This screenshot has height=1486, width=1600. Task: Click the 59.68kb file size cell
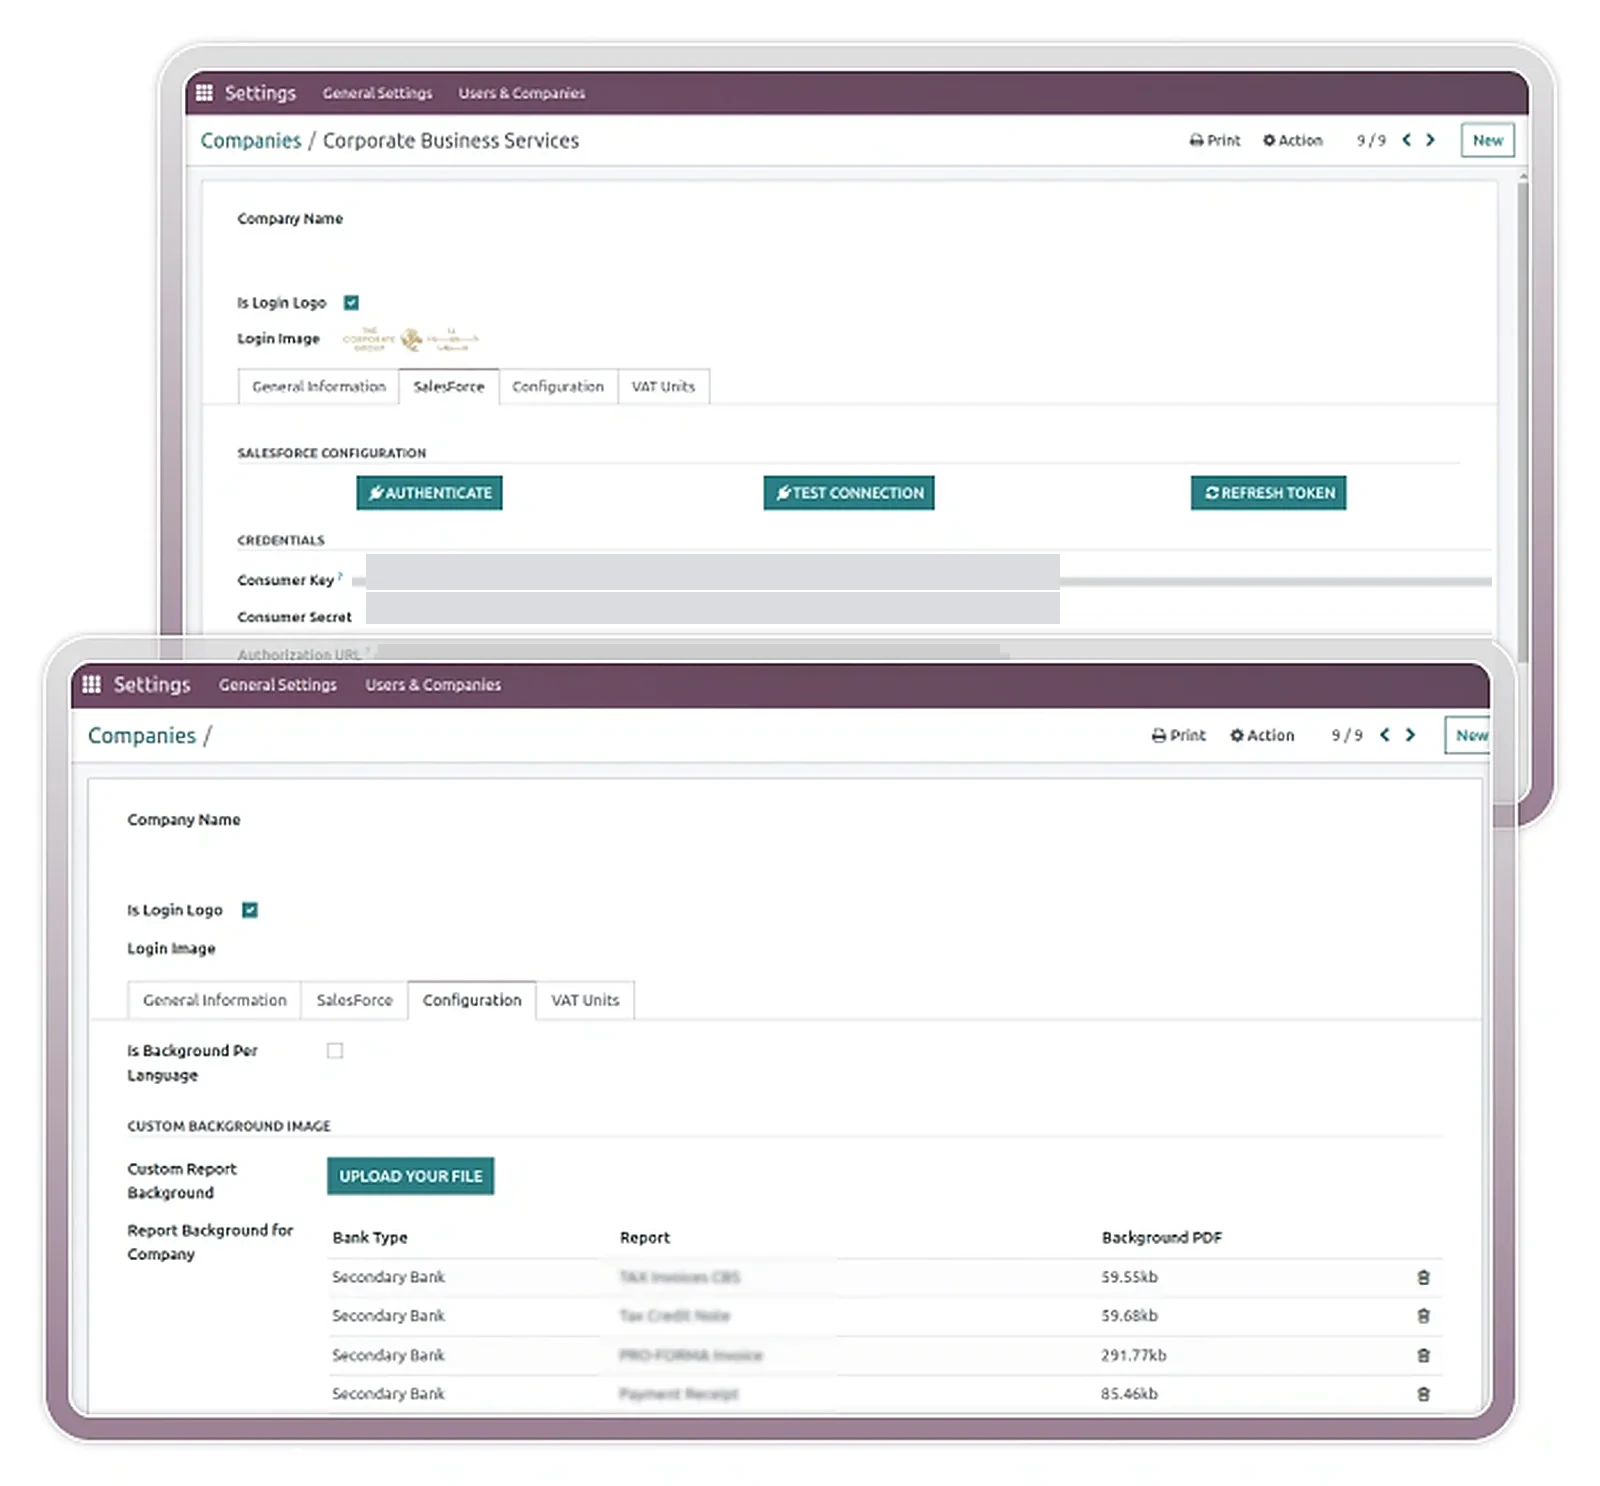tap(1129, 1316)
